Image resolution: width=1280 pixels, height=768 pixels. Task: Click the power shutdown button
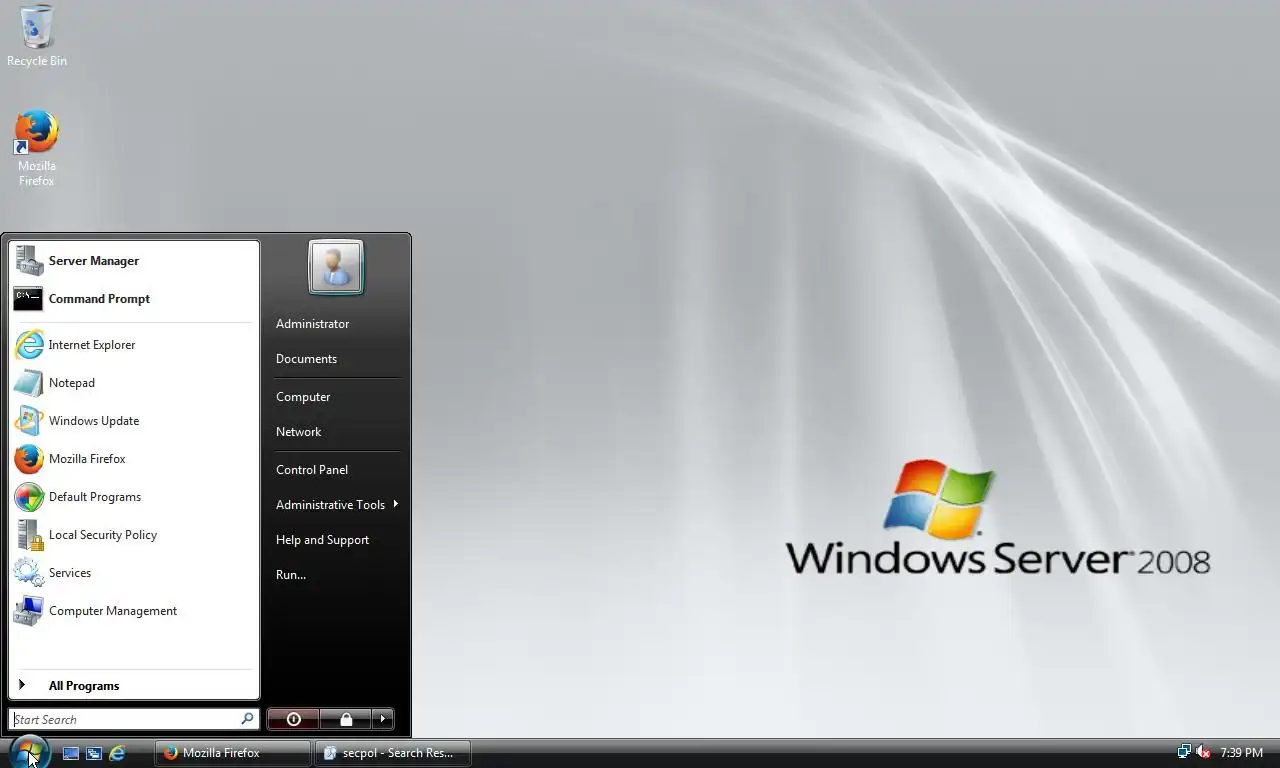pyautogui.click(x=293, y=719)
